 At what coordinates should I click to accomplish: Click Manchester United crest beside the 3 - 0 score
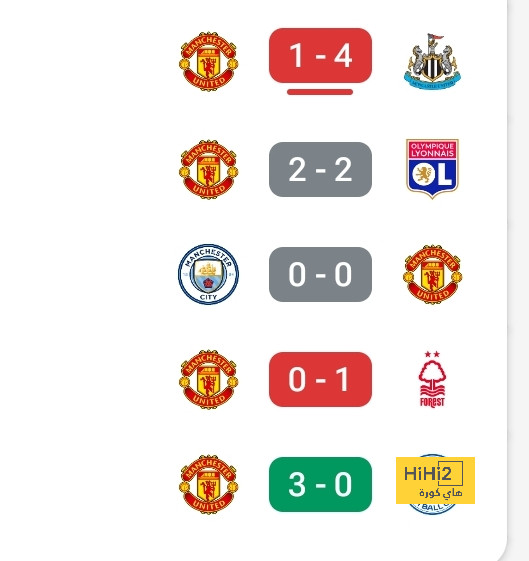click(209, 484)
